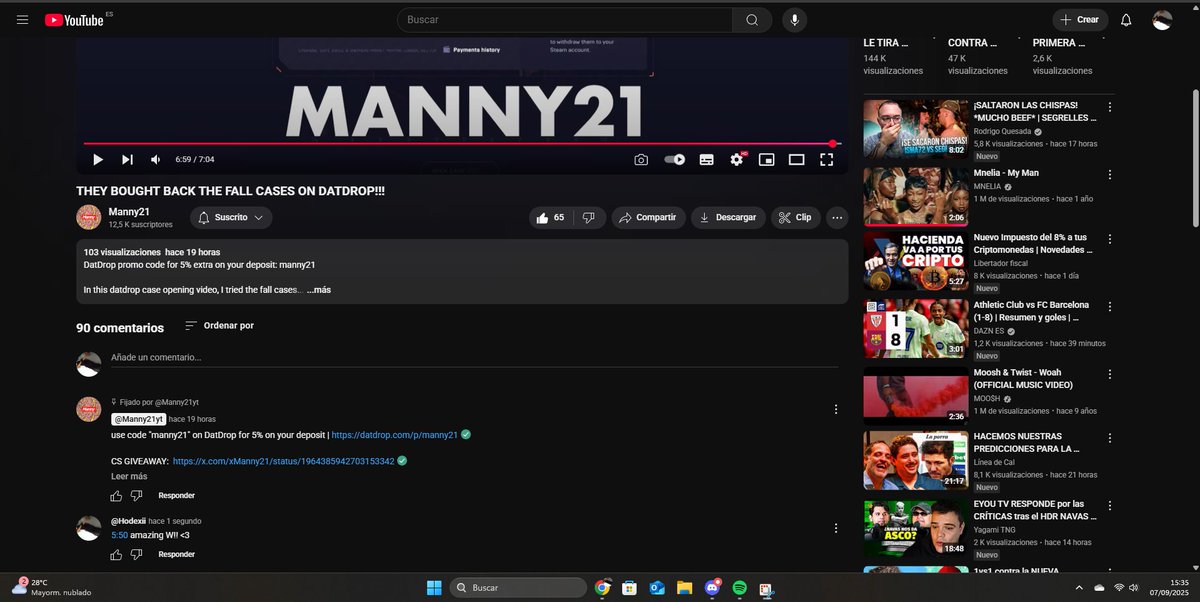This screenshot has width=1200, height=602.
Task: Open the SALTARON LAS CHISPAS video thumbnail
Action: point(915,128)
